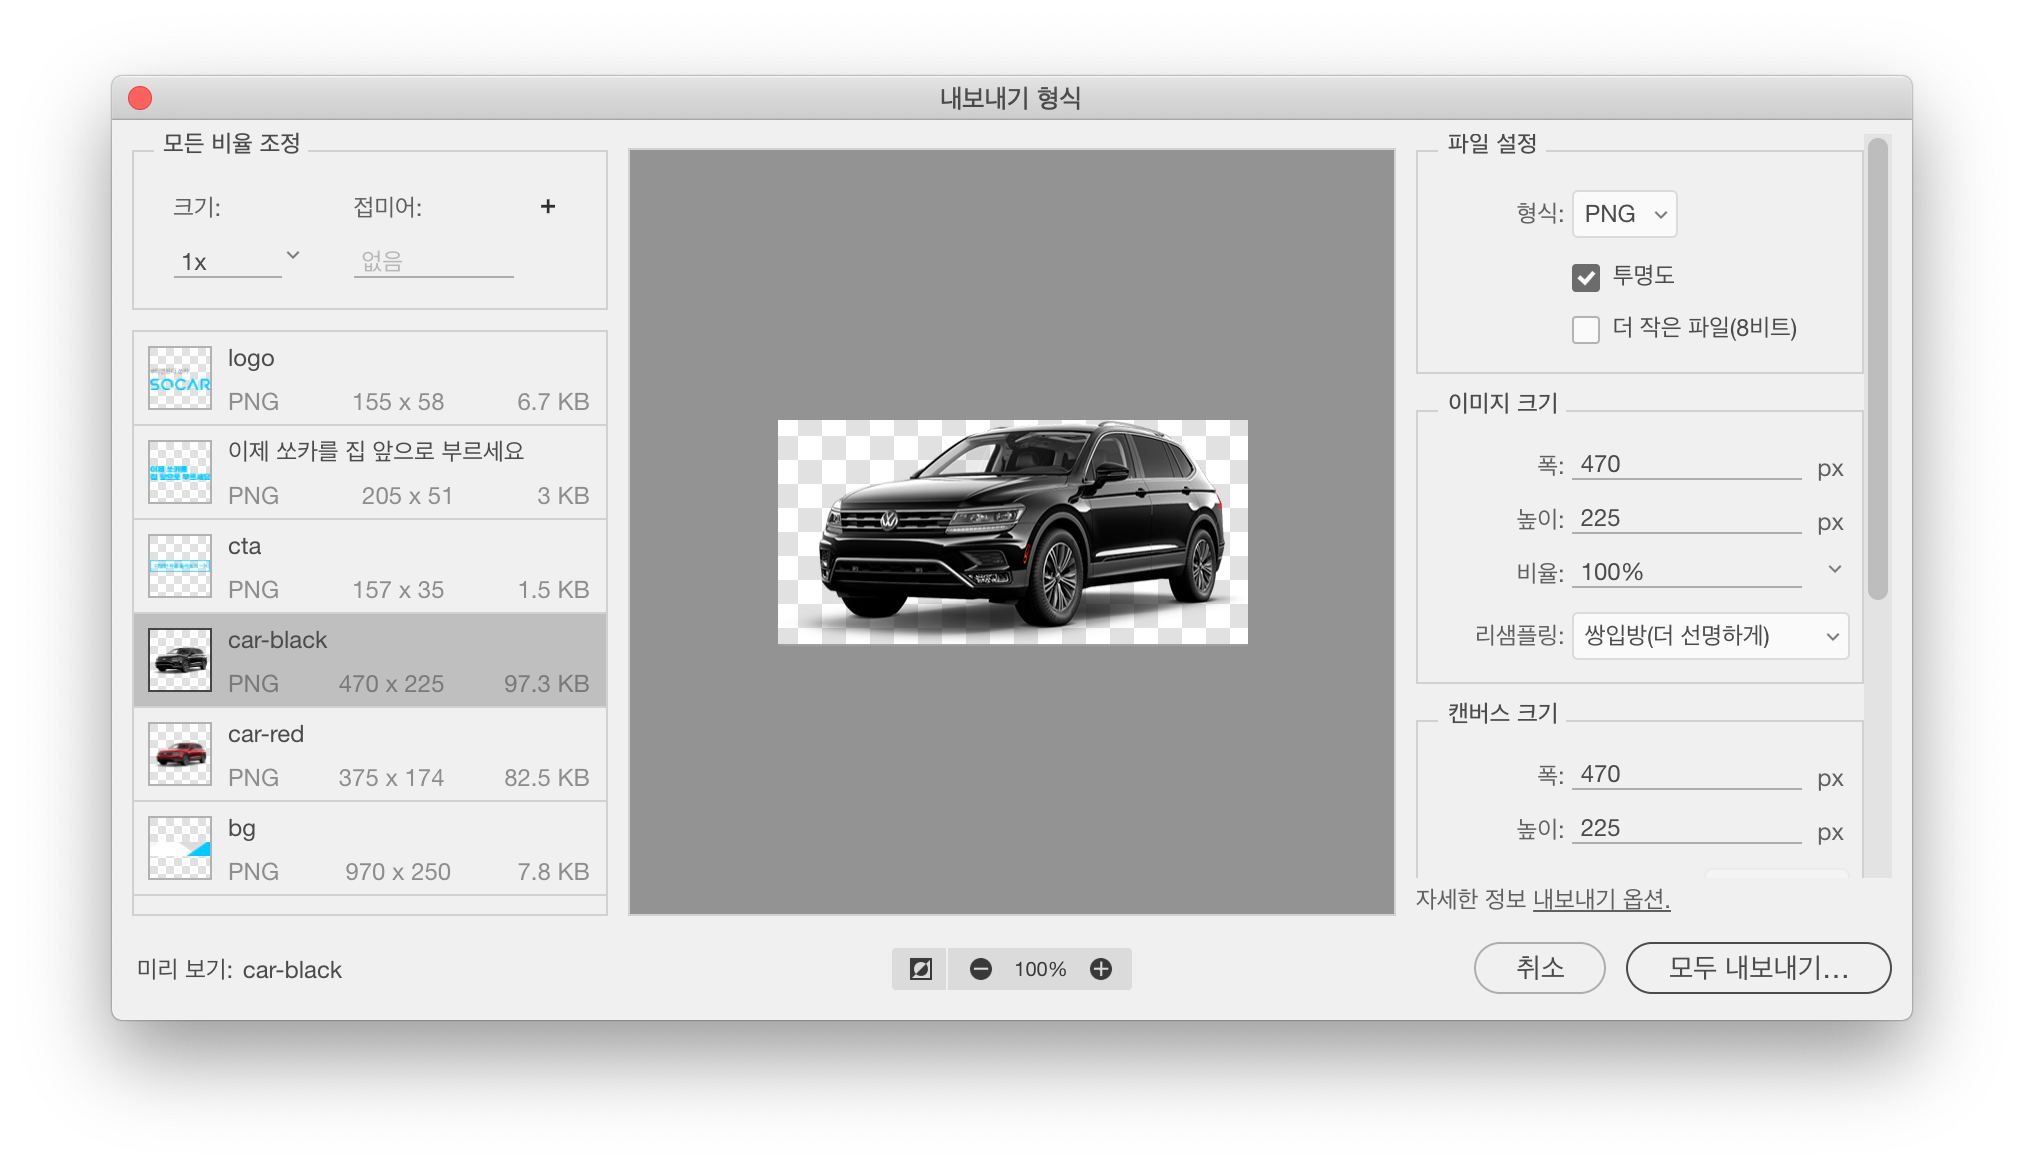Toggle the preview background color icon
This screenshot has width=2024, height=1168.
pos(920,969)
